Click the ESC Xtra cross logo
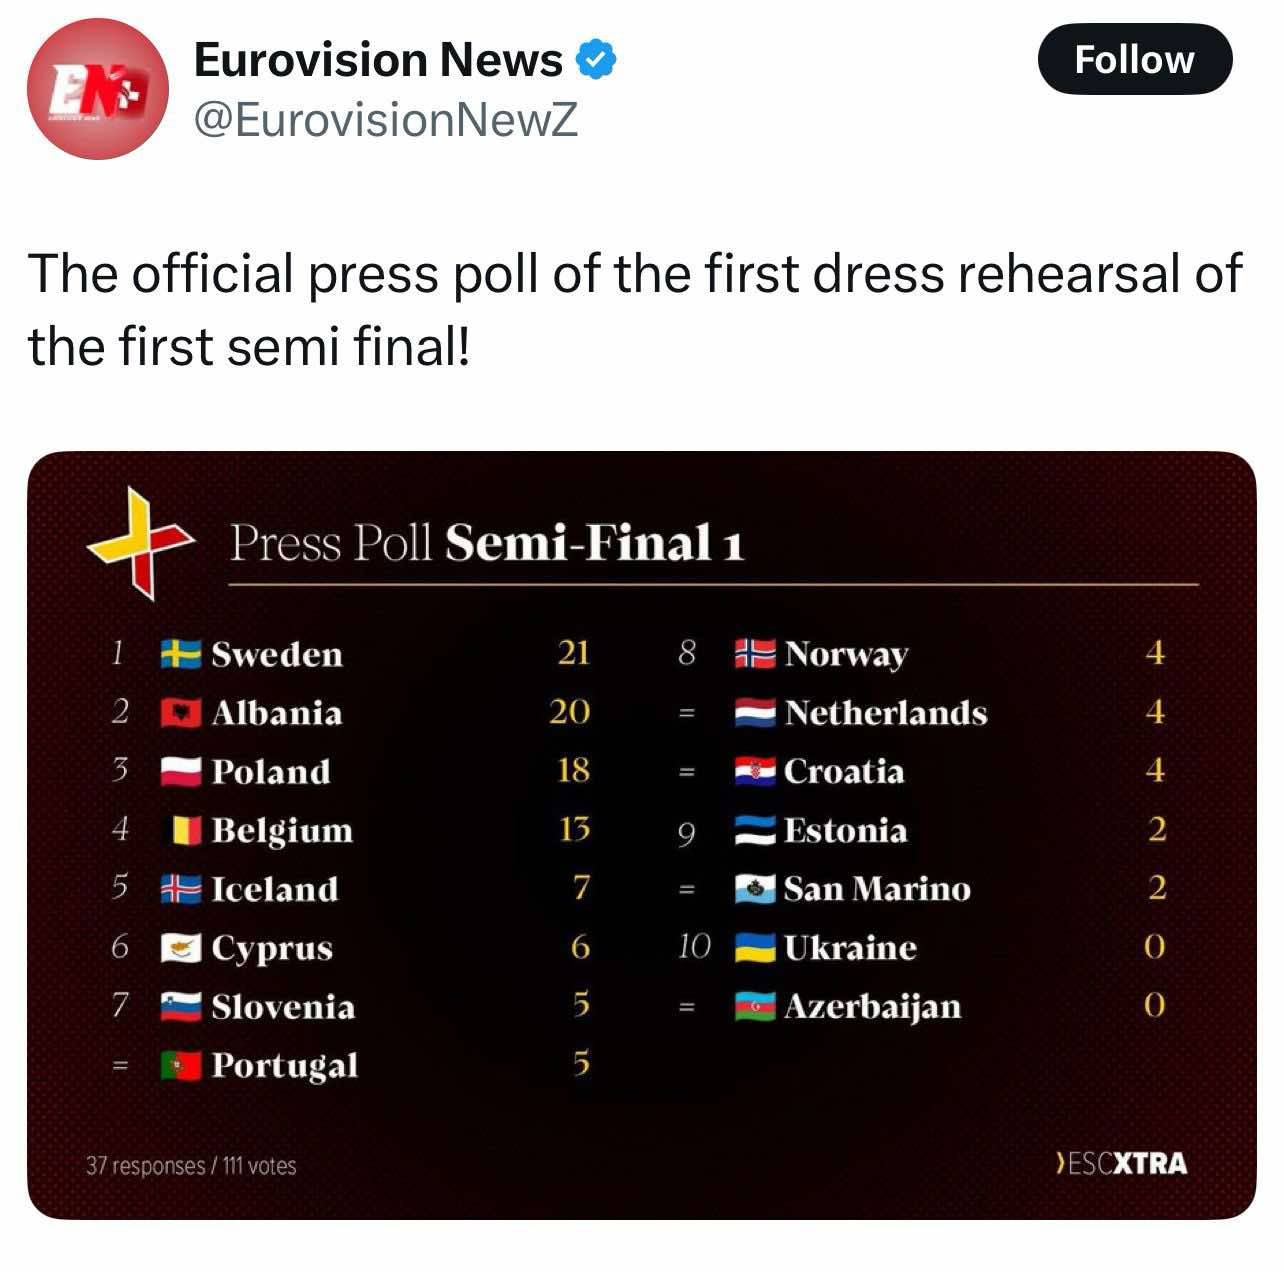 140,542
